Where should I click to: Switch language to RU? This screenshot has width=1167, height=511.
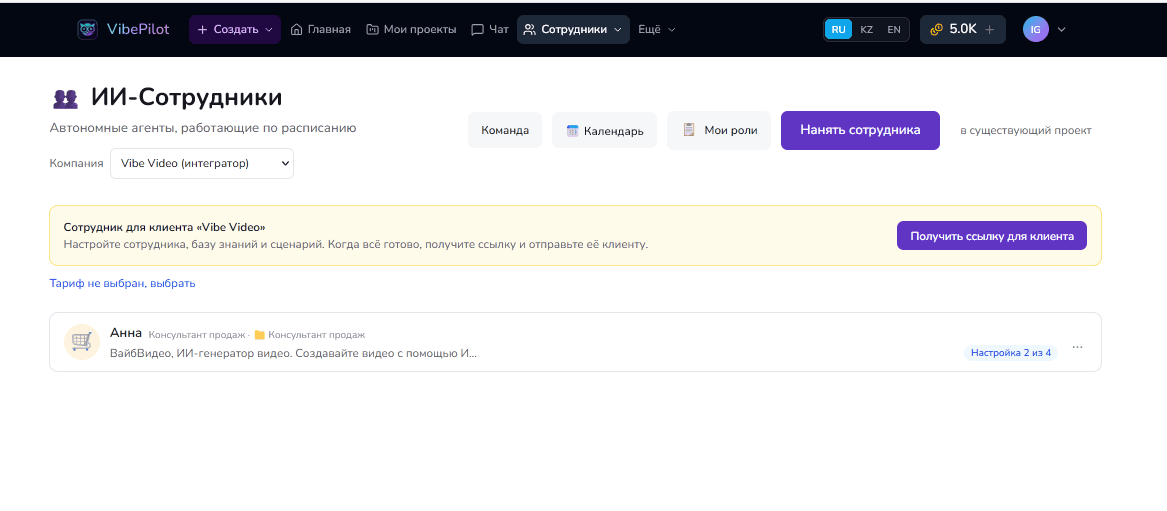pyautogui.click(x=839, y=30)
